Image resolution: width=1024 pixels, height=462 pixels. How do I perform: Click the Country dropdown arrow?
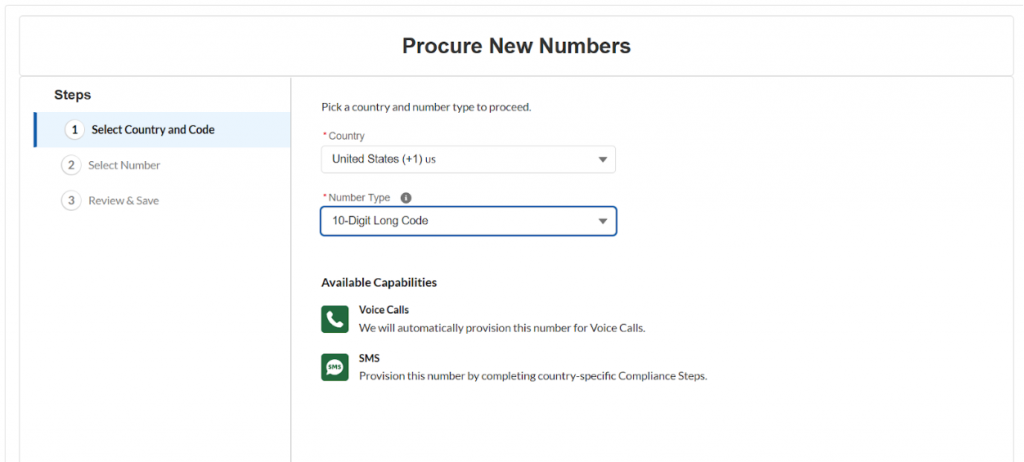602,160
